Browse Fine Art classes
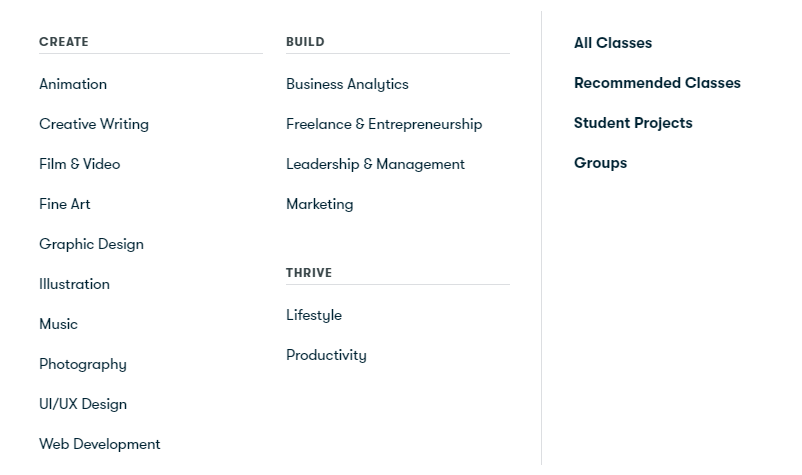This screenshot has height=475, width=802. [65, 204]
